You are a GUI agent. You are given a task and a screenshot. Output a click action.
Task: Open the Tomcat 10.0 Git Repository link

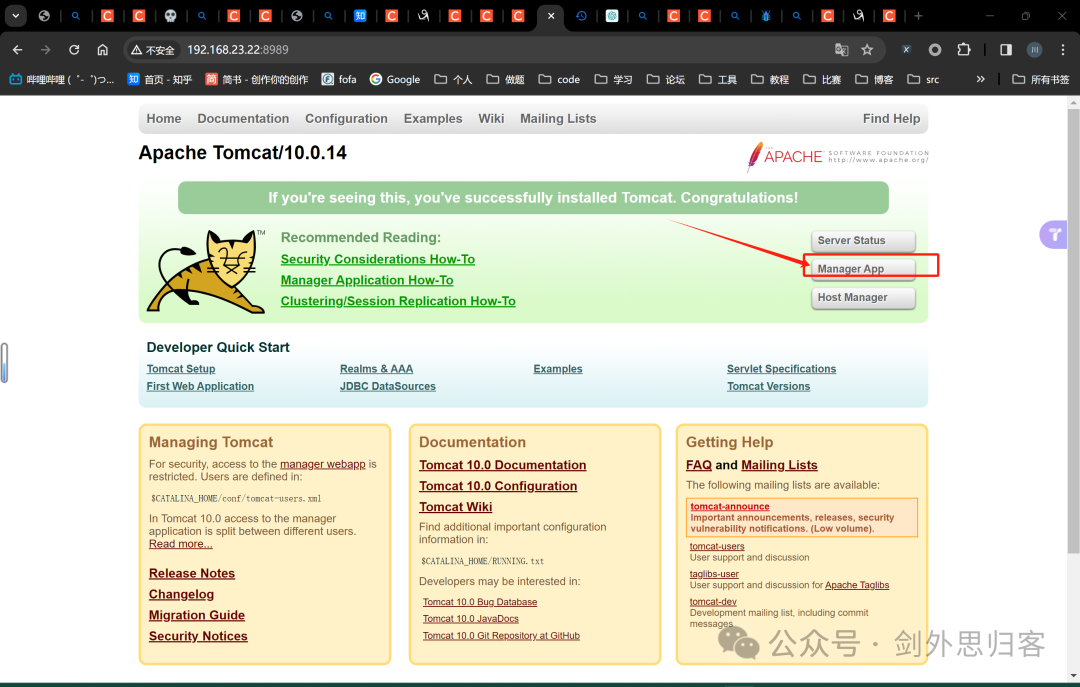point(501,635)
